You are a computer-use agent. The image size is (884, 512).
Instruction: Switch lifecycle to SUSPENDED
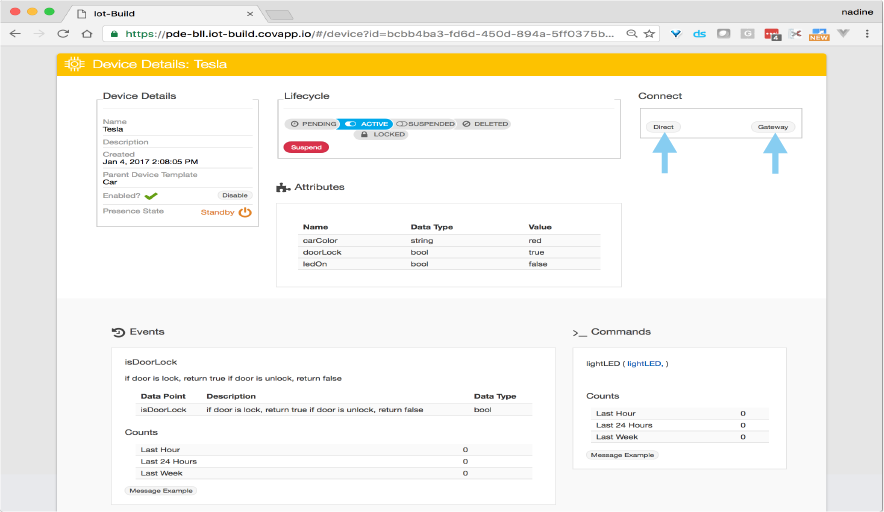pos(425,124)
